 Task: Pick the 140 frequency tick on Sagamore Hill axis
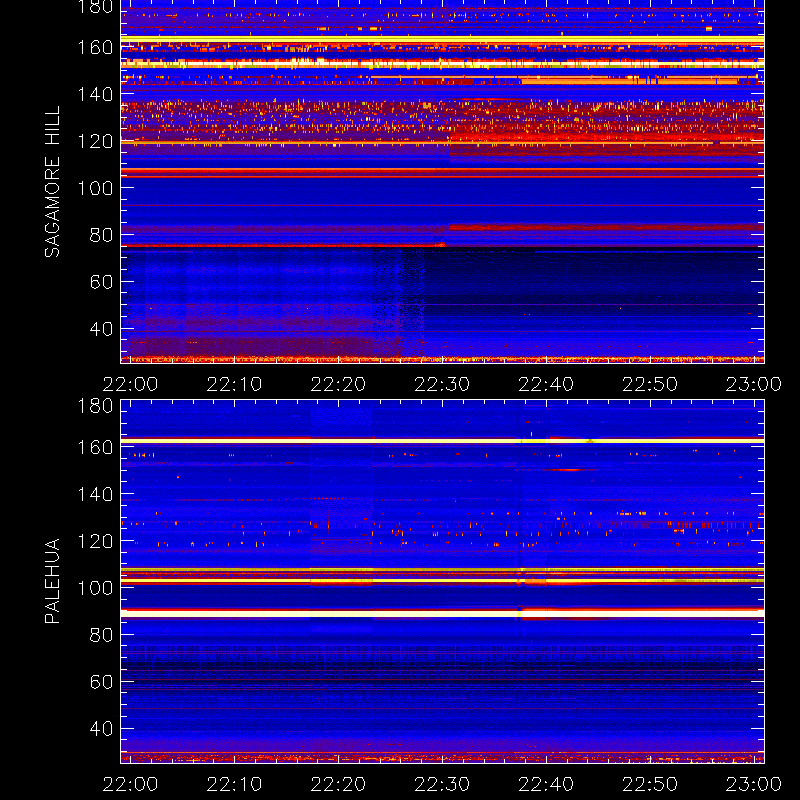95,94
